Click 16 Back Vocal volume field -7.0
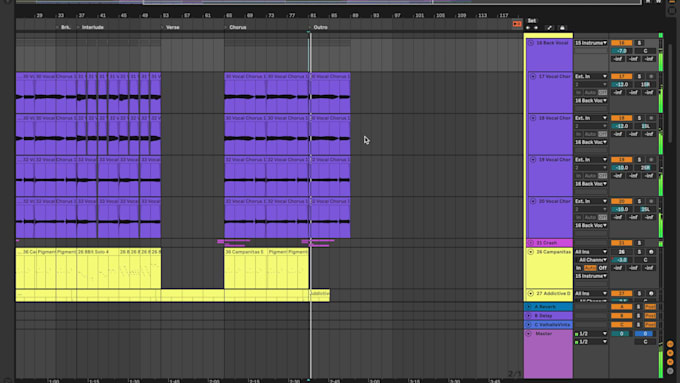This screenshot has height=383, width=680. 621,51
